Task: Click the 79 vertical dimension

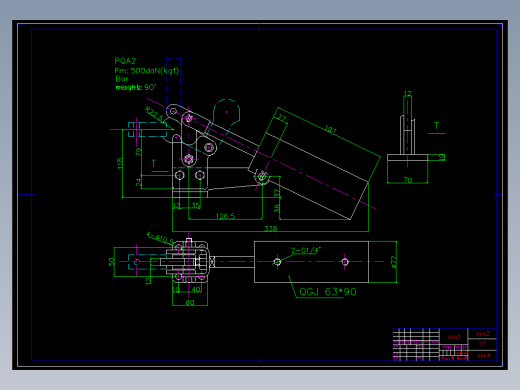Action: [138, 152]
